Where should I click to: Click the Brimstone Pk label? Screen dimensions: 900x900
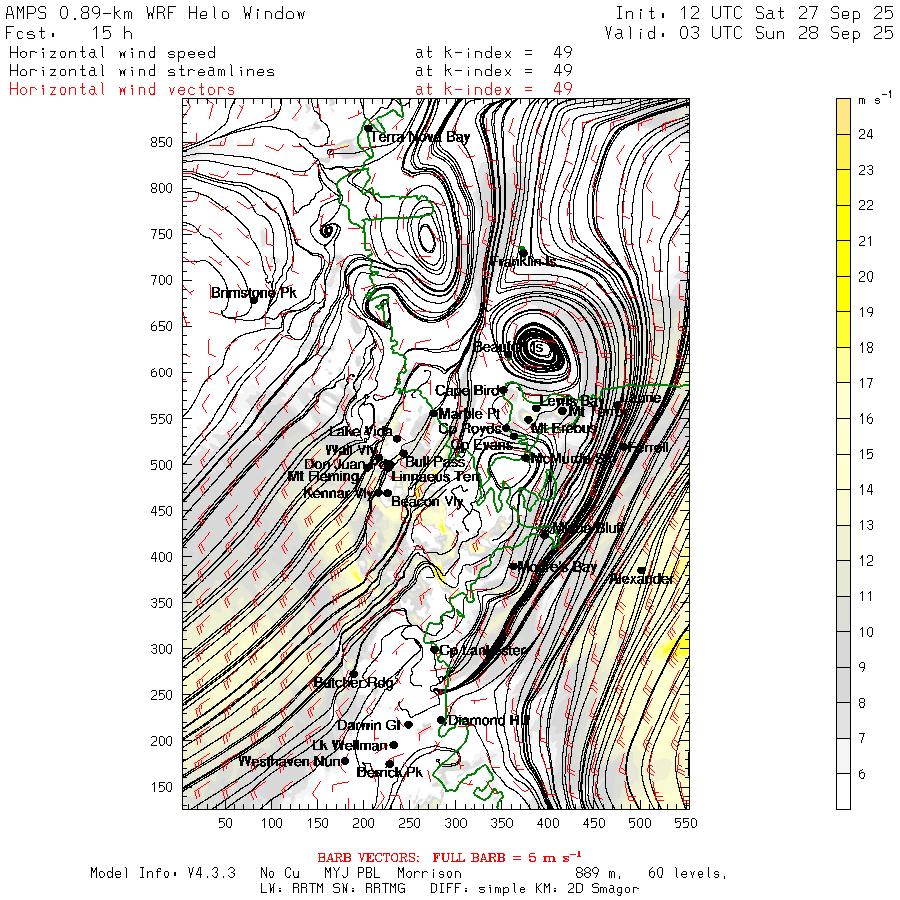pyautogui.click(x=254, y=293)
